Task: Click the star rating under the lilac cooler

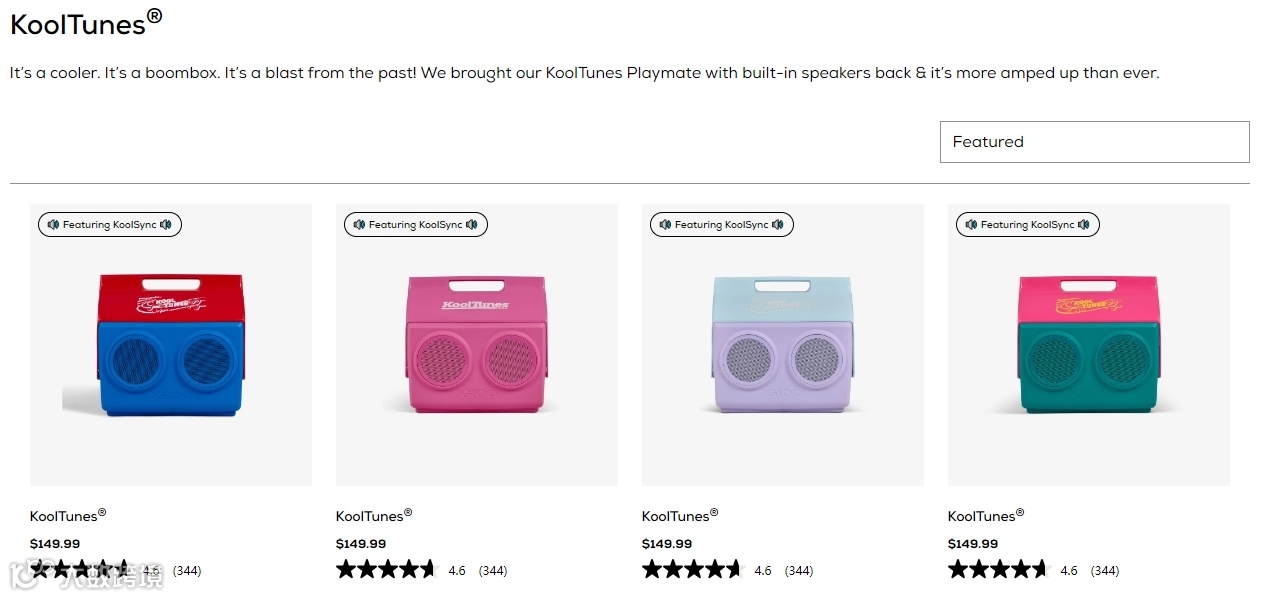Action: [x=692, y=570]
